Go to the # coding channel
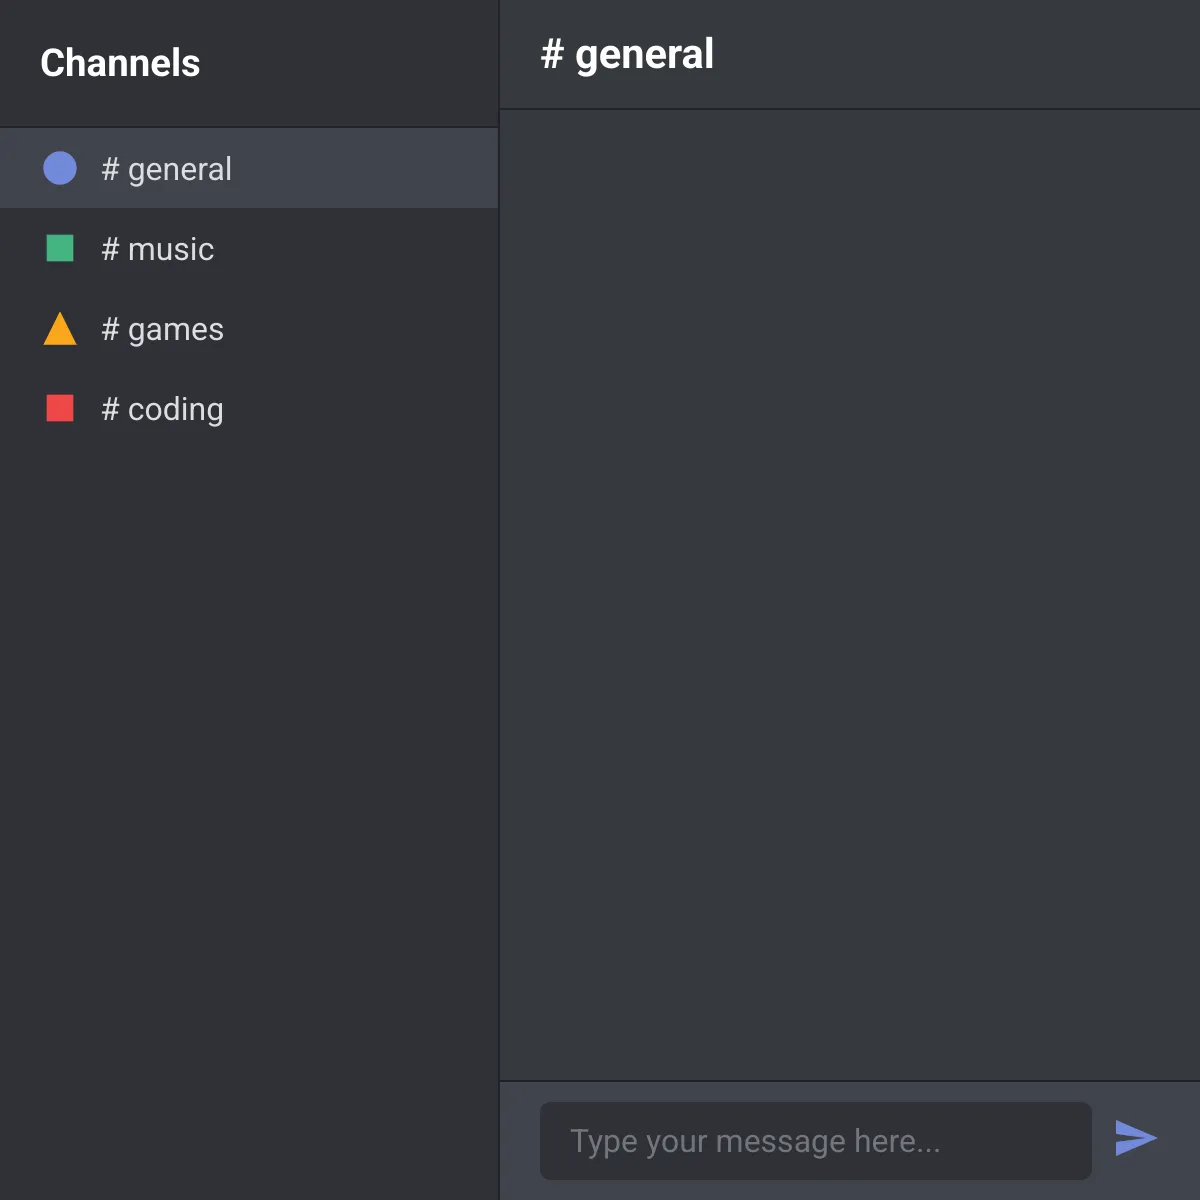The width and height of the screenshot is (1200, 1200). tap(163, 409)
